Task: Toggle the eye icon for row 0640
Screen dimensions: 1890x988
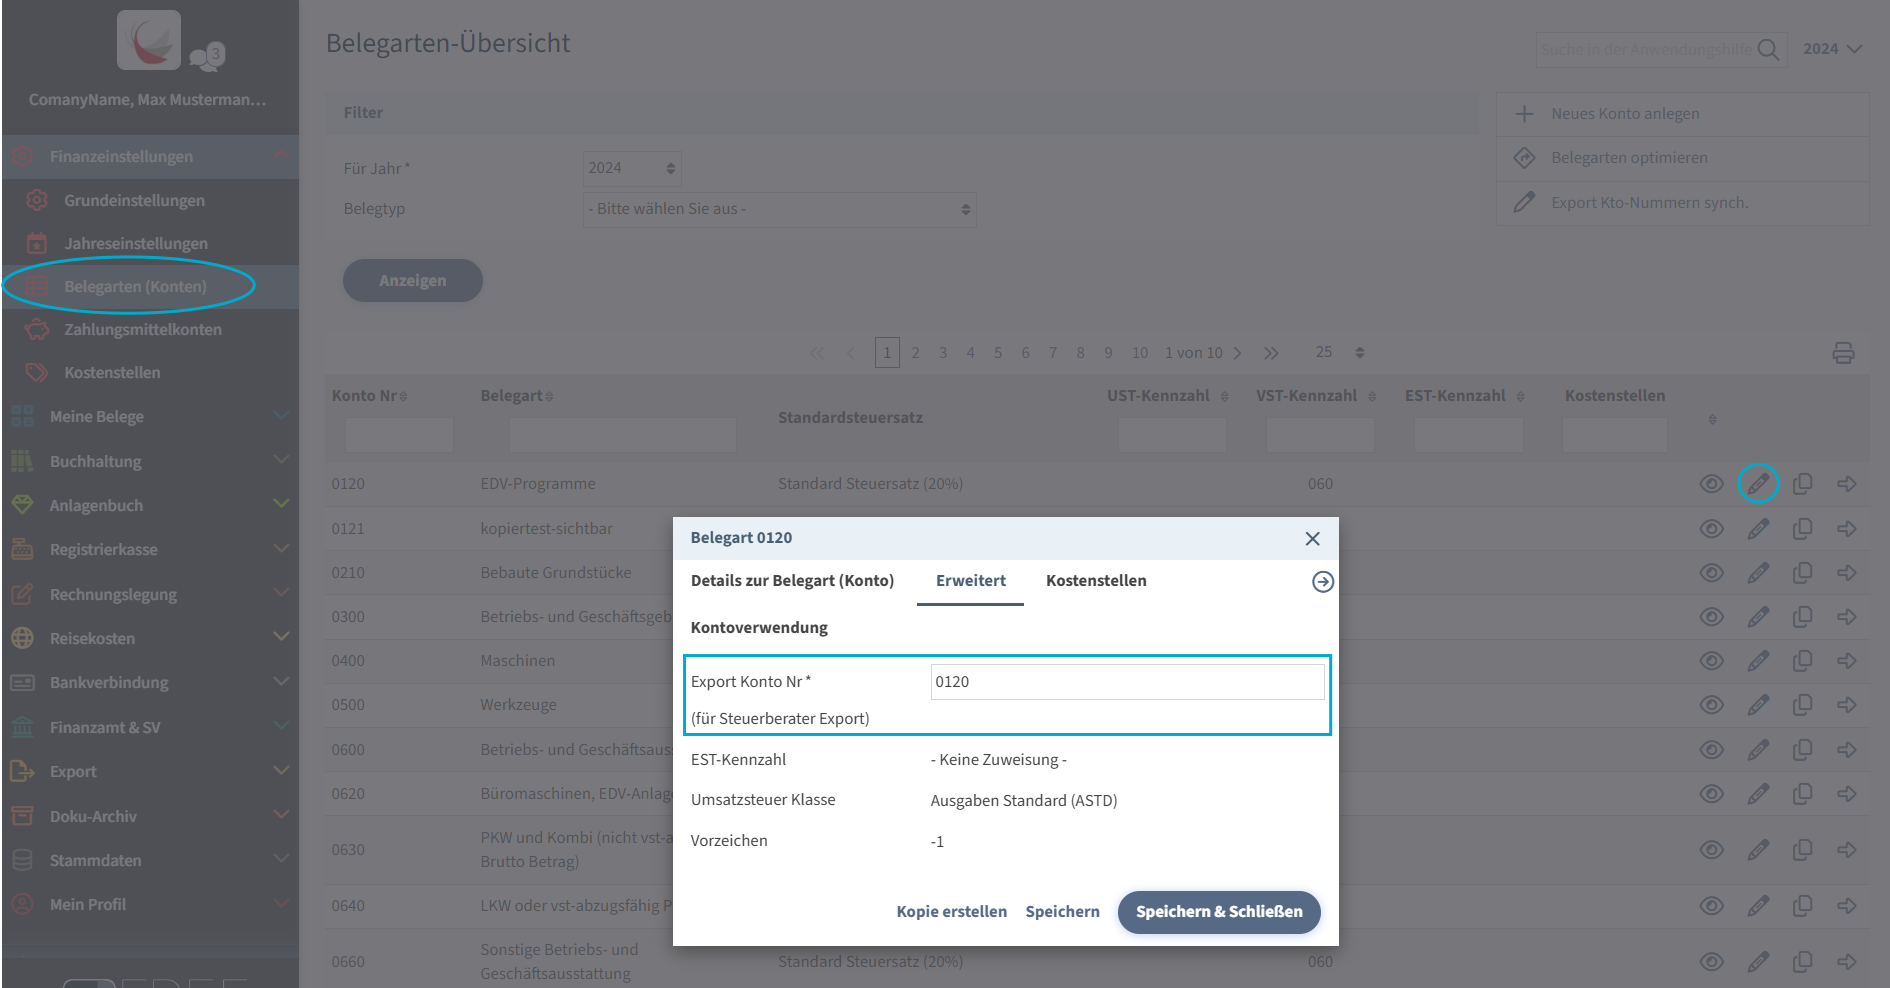Action: click(x=1711, y=906)
